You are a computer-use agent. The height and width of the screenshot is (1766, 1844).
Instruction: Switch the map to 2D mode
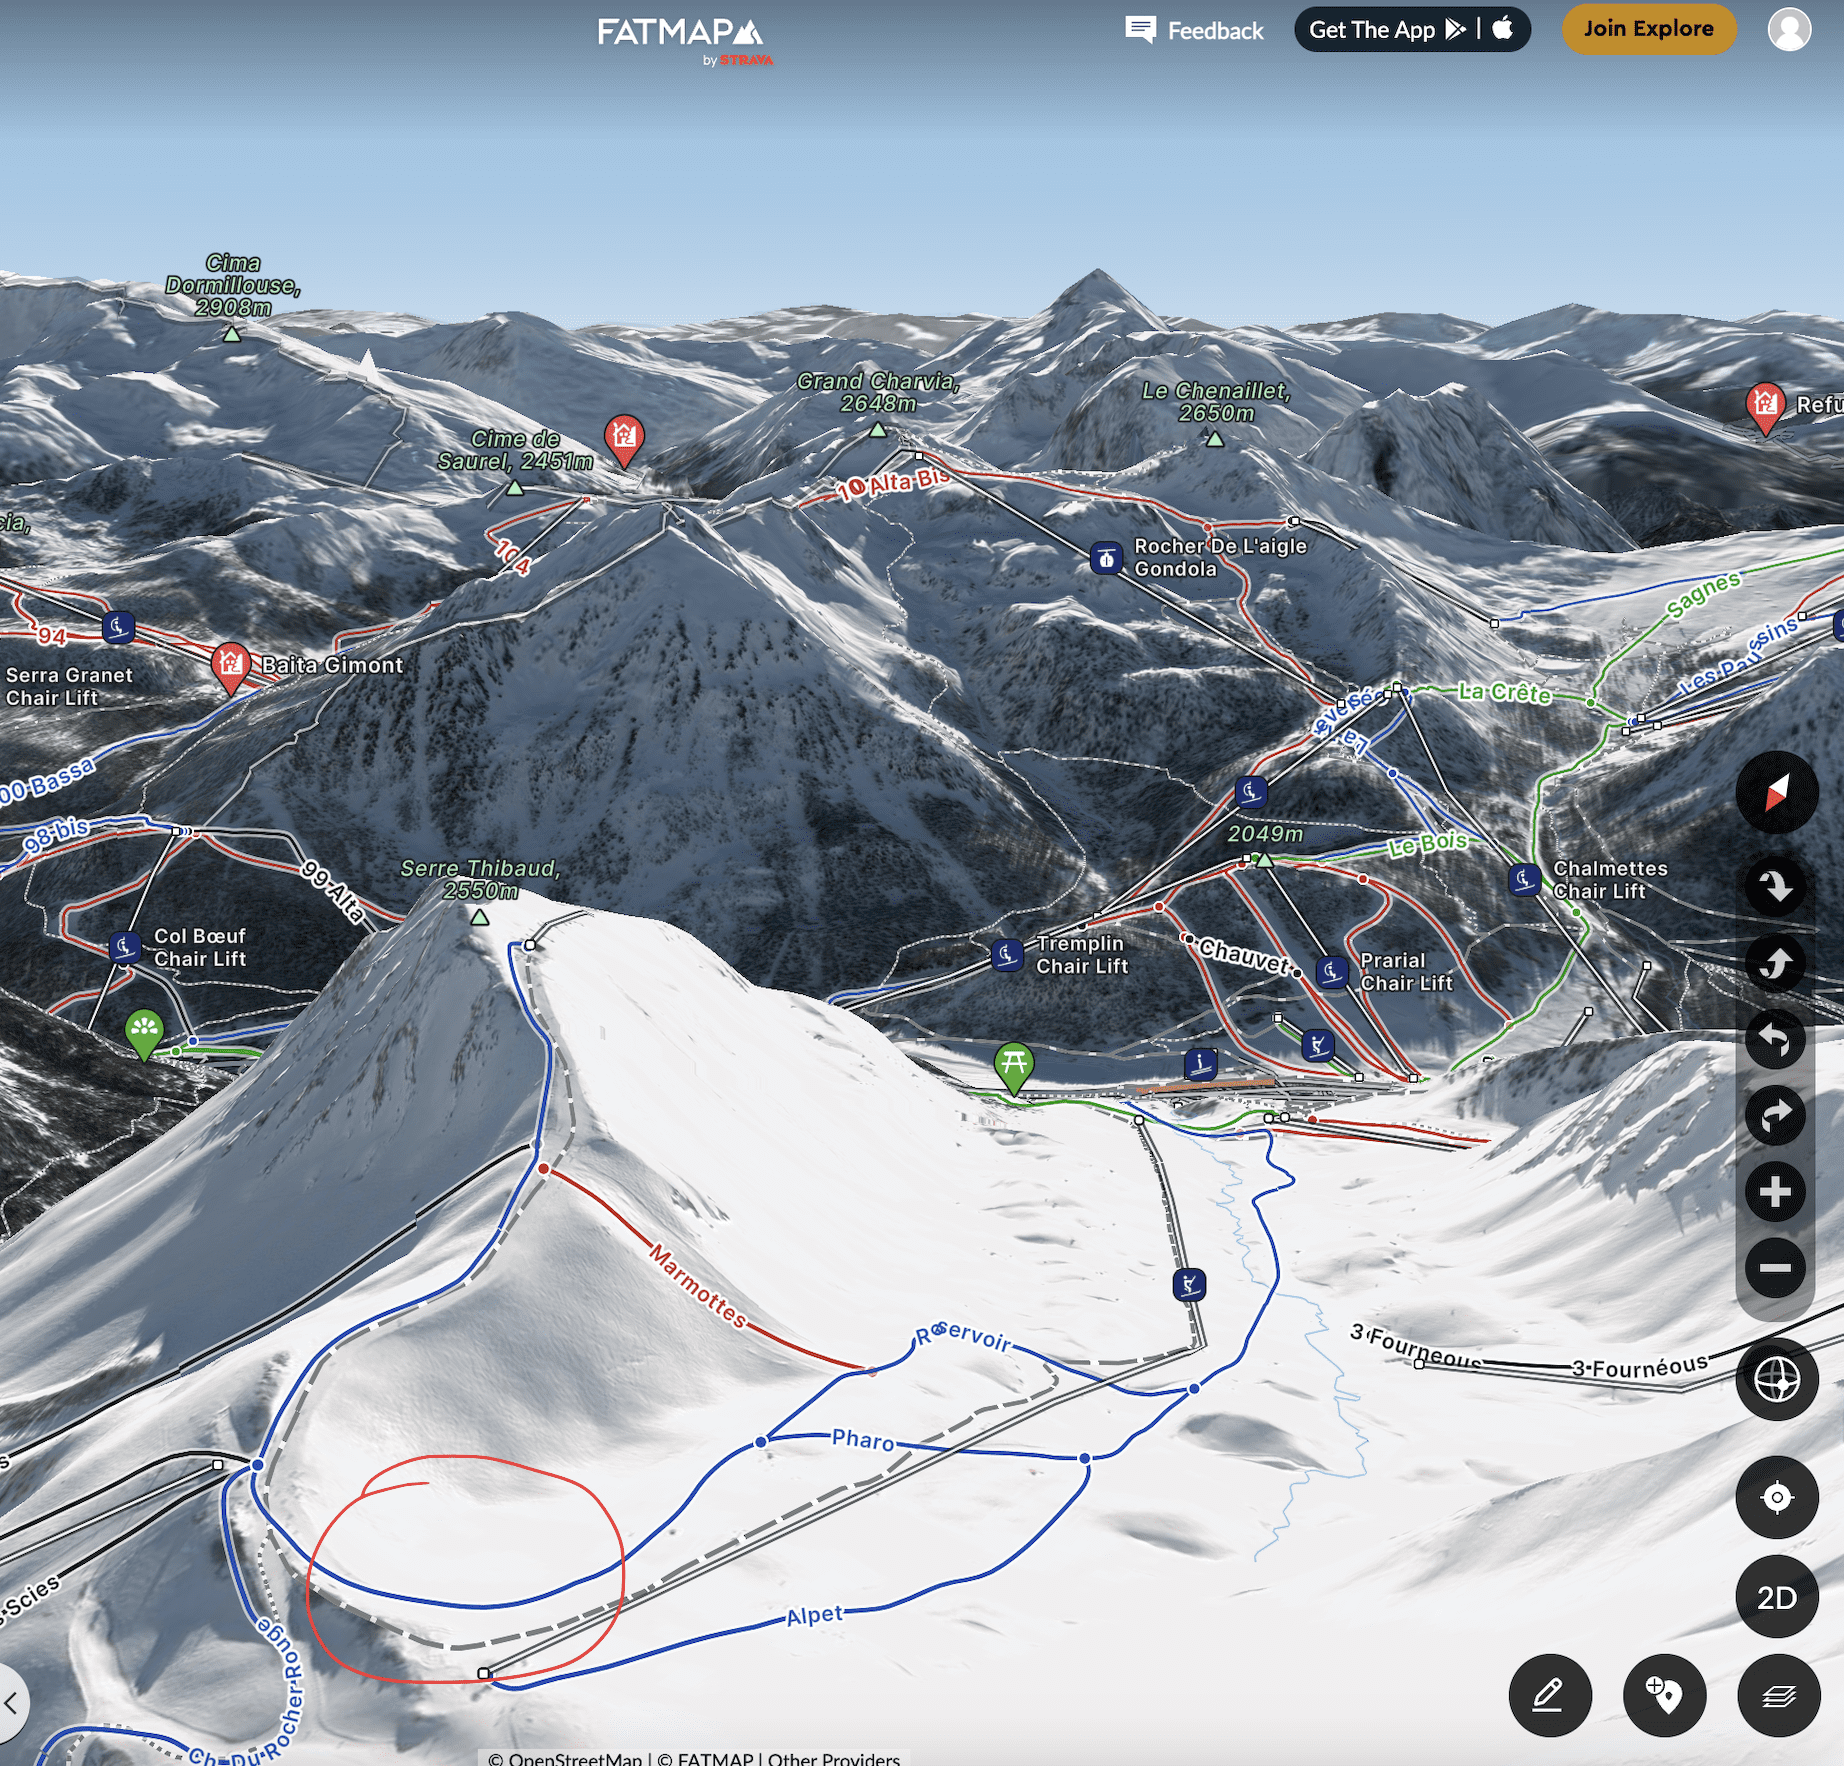pos(1776,1597)
